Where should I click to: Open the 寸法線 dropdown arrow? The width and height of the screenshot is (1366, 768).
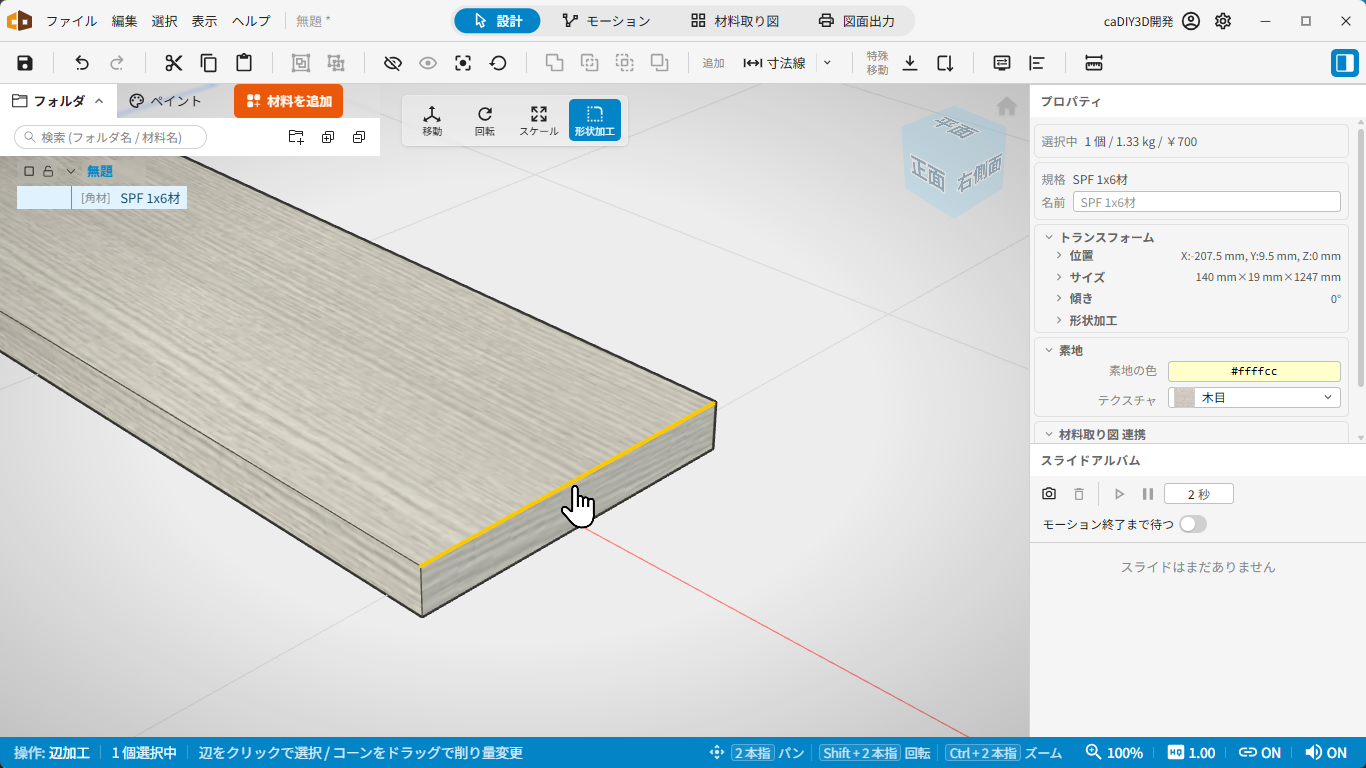click(826, 63)
